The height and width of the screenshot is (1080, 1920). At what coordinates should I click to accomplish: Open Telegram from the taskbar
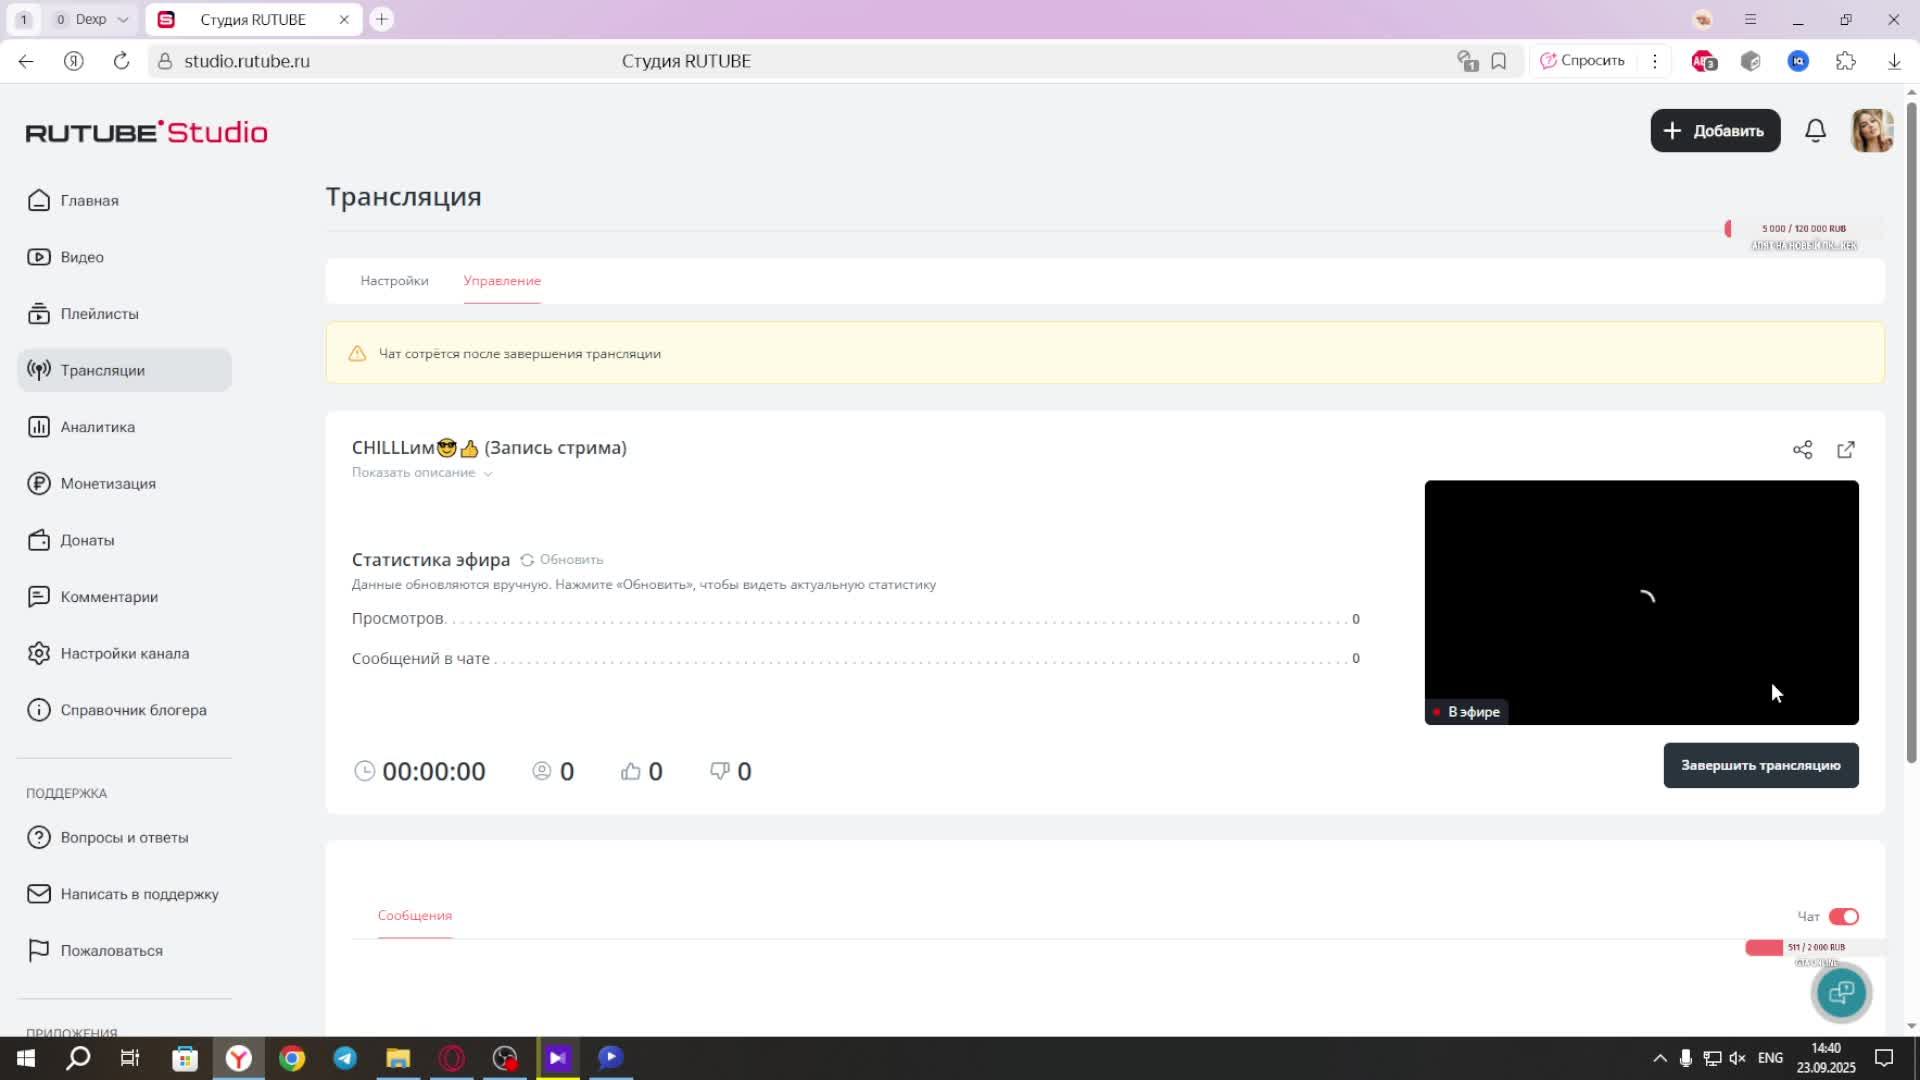[345, 1058]
